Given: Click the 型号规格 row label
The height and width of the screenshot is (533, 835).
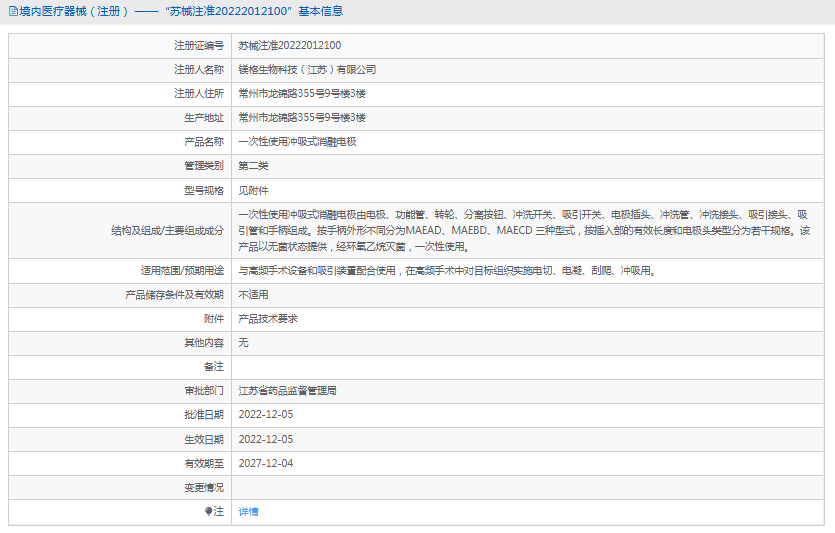Looking at the screenshot, I should (x=204, y=191).
